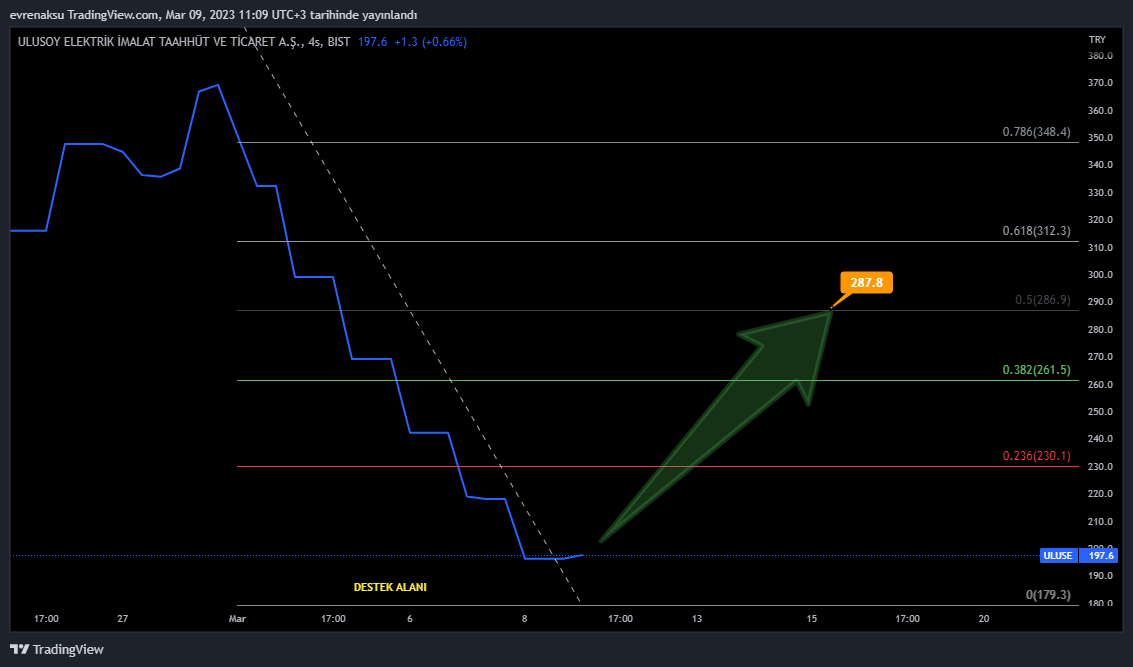Click the 360.0 price axis value
Screen dimensions: 1133x667
pos(1100,111)
